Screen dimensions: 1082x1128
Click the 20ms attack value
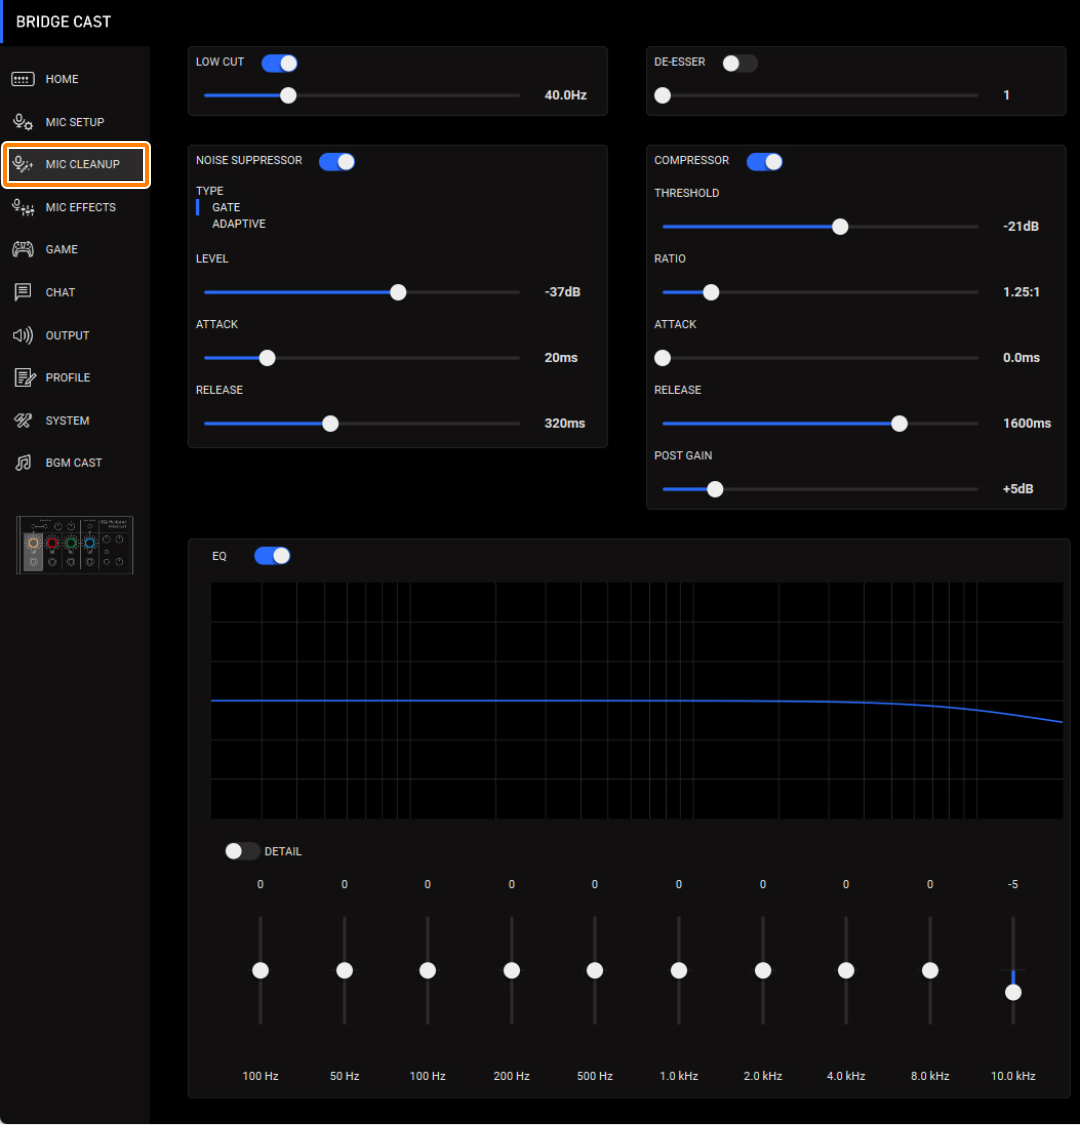tap(562, 358)
